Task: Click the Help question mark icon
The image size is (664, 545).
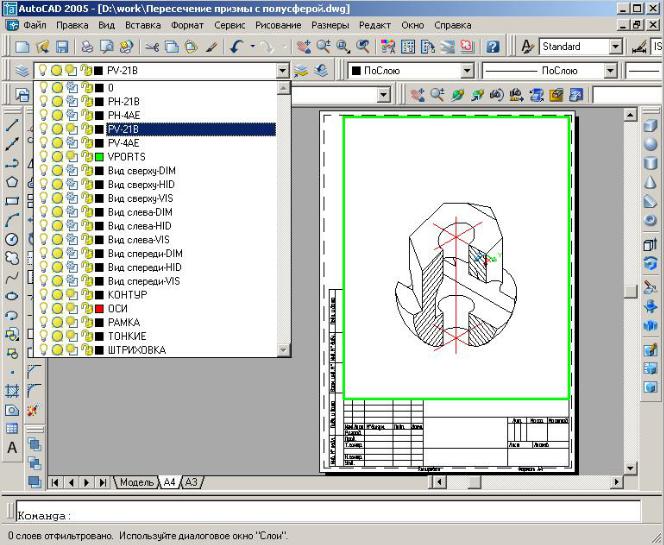Action: pos(492,46)
